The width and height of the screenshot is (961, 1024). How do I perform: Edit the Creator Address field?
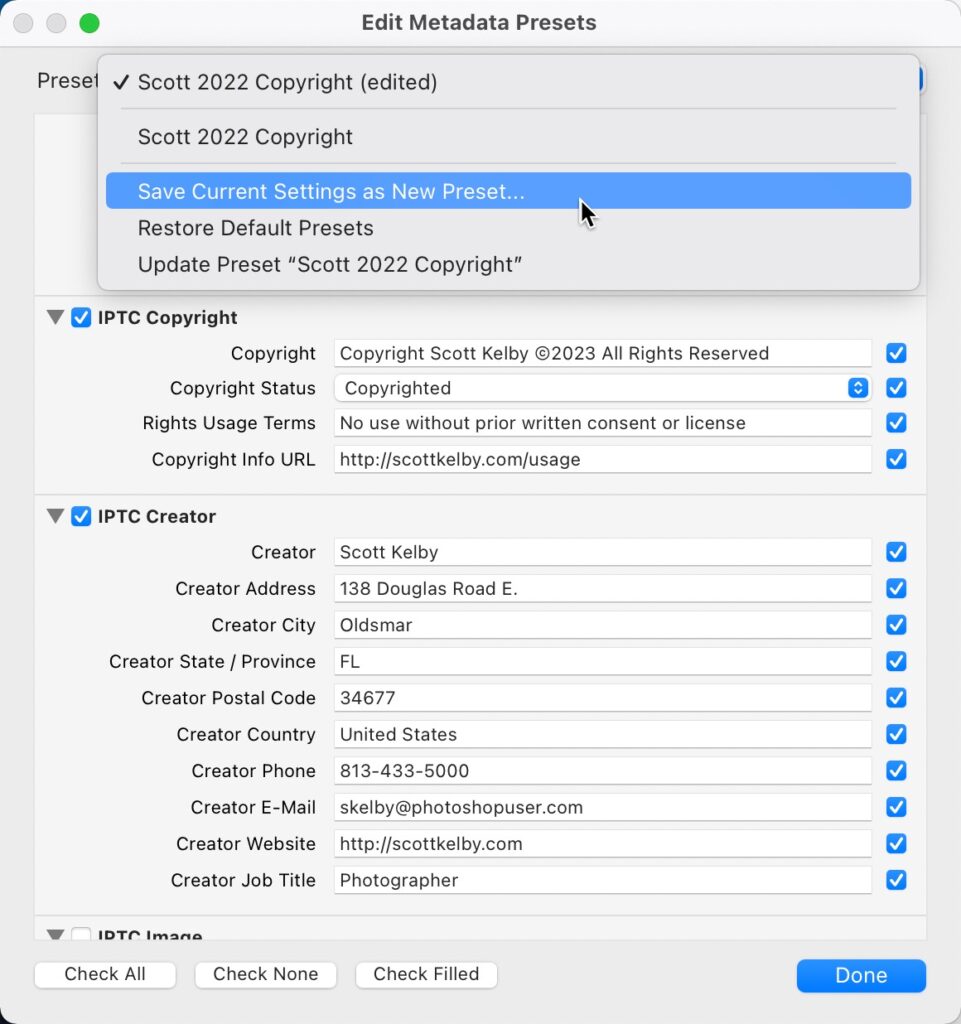click(x=603, y=588)
